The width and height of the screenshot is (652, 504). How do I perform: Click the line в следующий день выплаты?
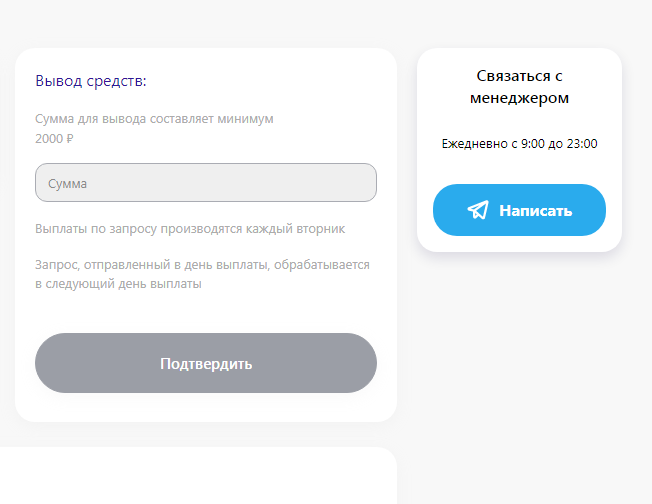pos(118,284)
